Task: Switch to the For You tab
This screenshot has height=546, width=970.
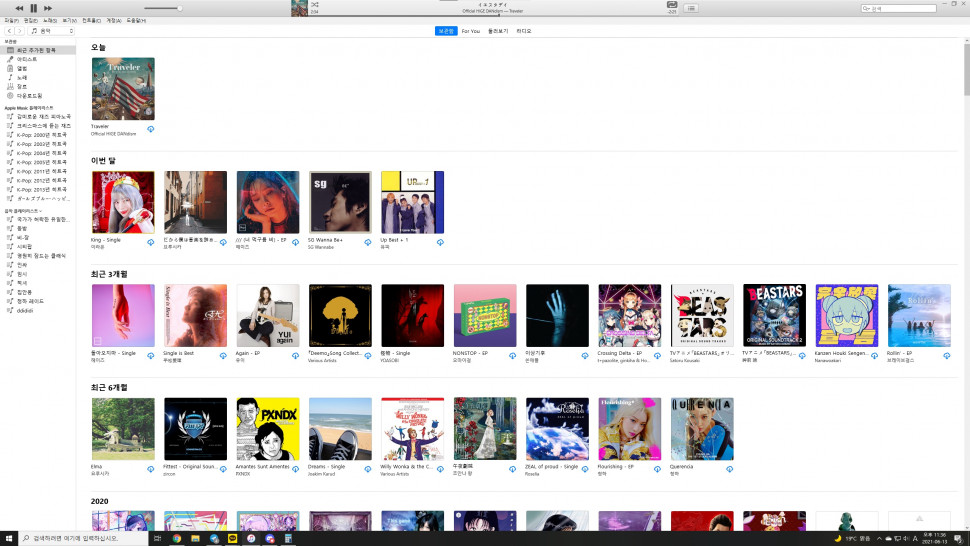Action: 471,31
